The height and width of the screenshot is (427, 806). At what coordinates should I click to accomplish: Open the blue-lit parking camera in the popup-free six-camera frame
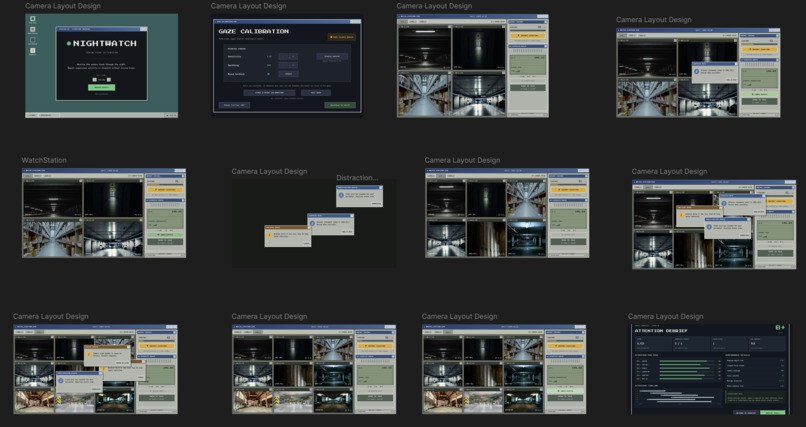tap(526, 239)
